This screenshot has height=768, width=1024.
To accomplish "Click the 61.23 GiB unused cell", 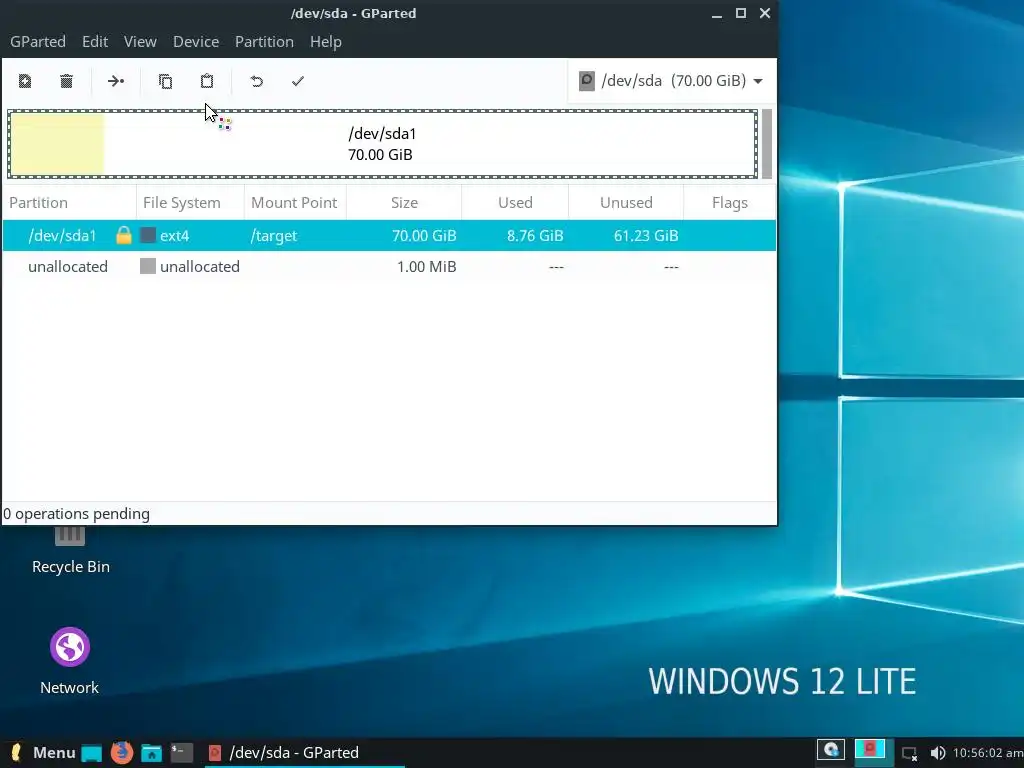I will click(x=646, y=236).
